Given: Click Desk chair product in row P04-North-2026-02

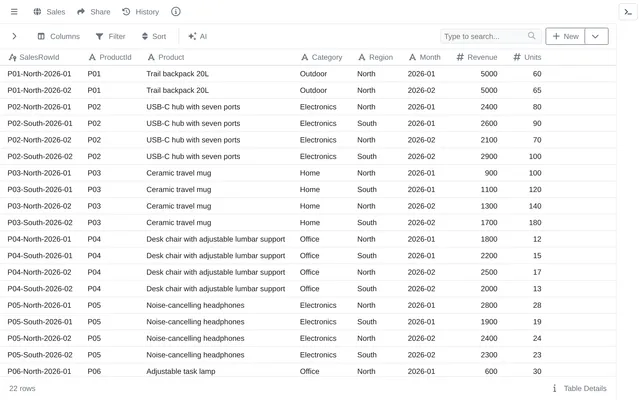Looking at the screenshot, I should pyautogui.click(x=216, y=272).
